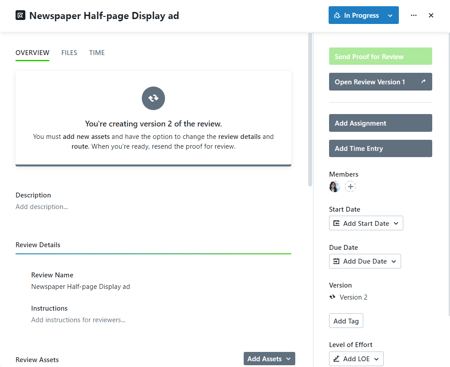Click the review name Newspaper Half-page Display ad
This screenshot has height=367, width=450.
81,286
